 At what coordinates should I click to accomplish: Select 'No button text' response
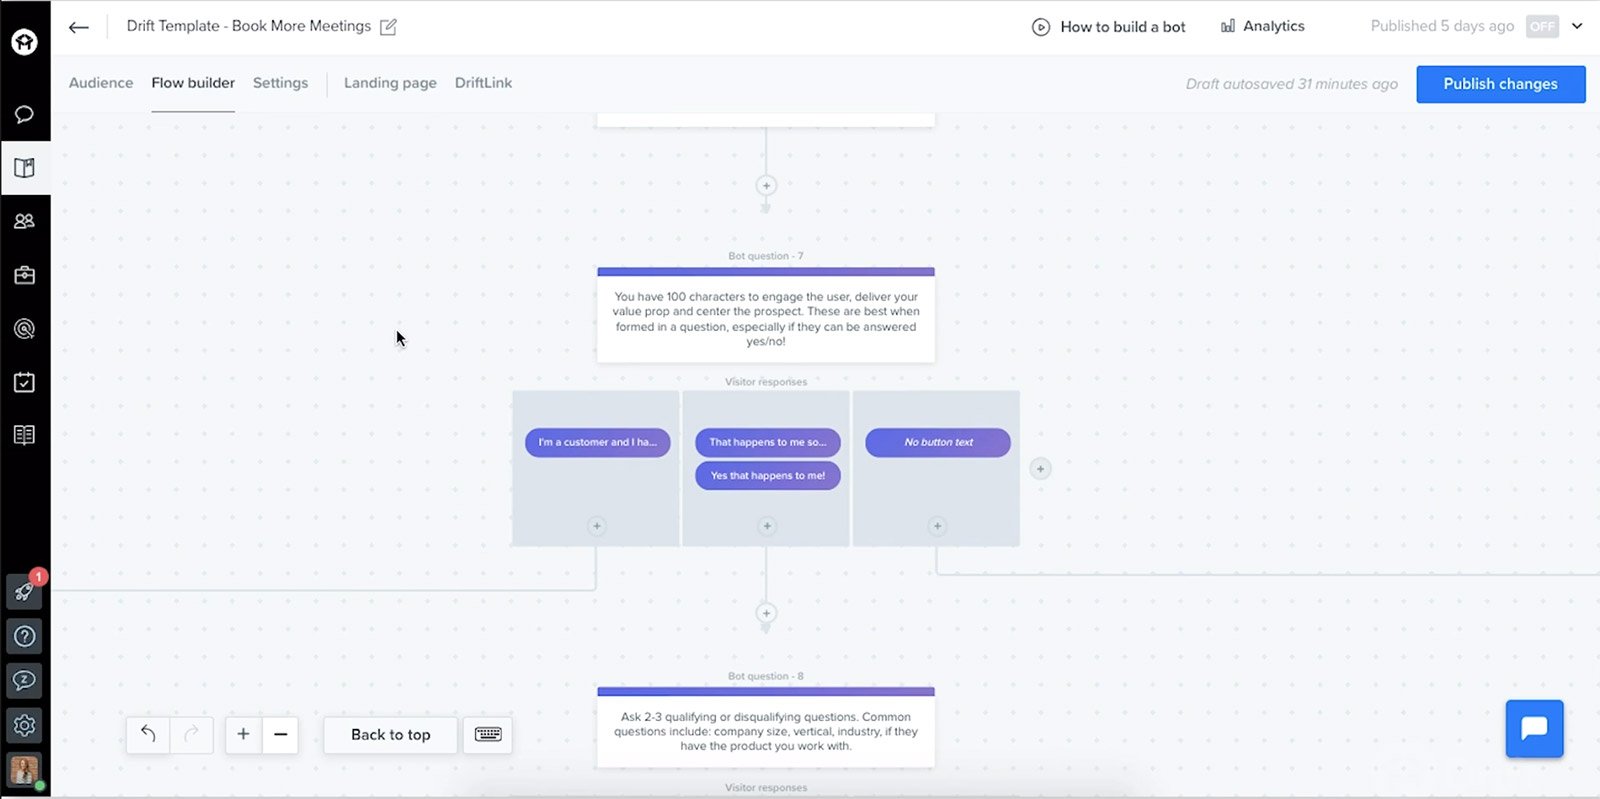pyautogui.click(x=938, y=442)
